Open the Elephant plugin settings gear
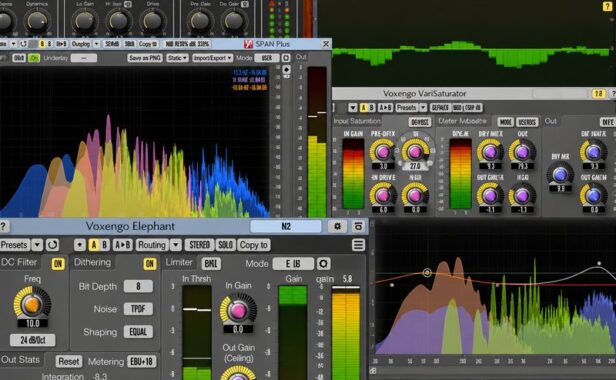Viewport: 616px width, 380px height. [337, 226]
